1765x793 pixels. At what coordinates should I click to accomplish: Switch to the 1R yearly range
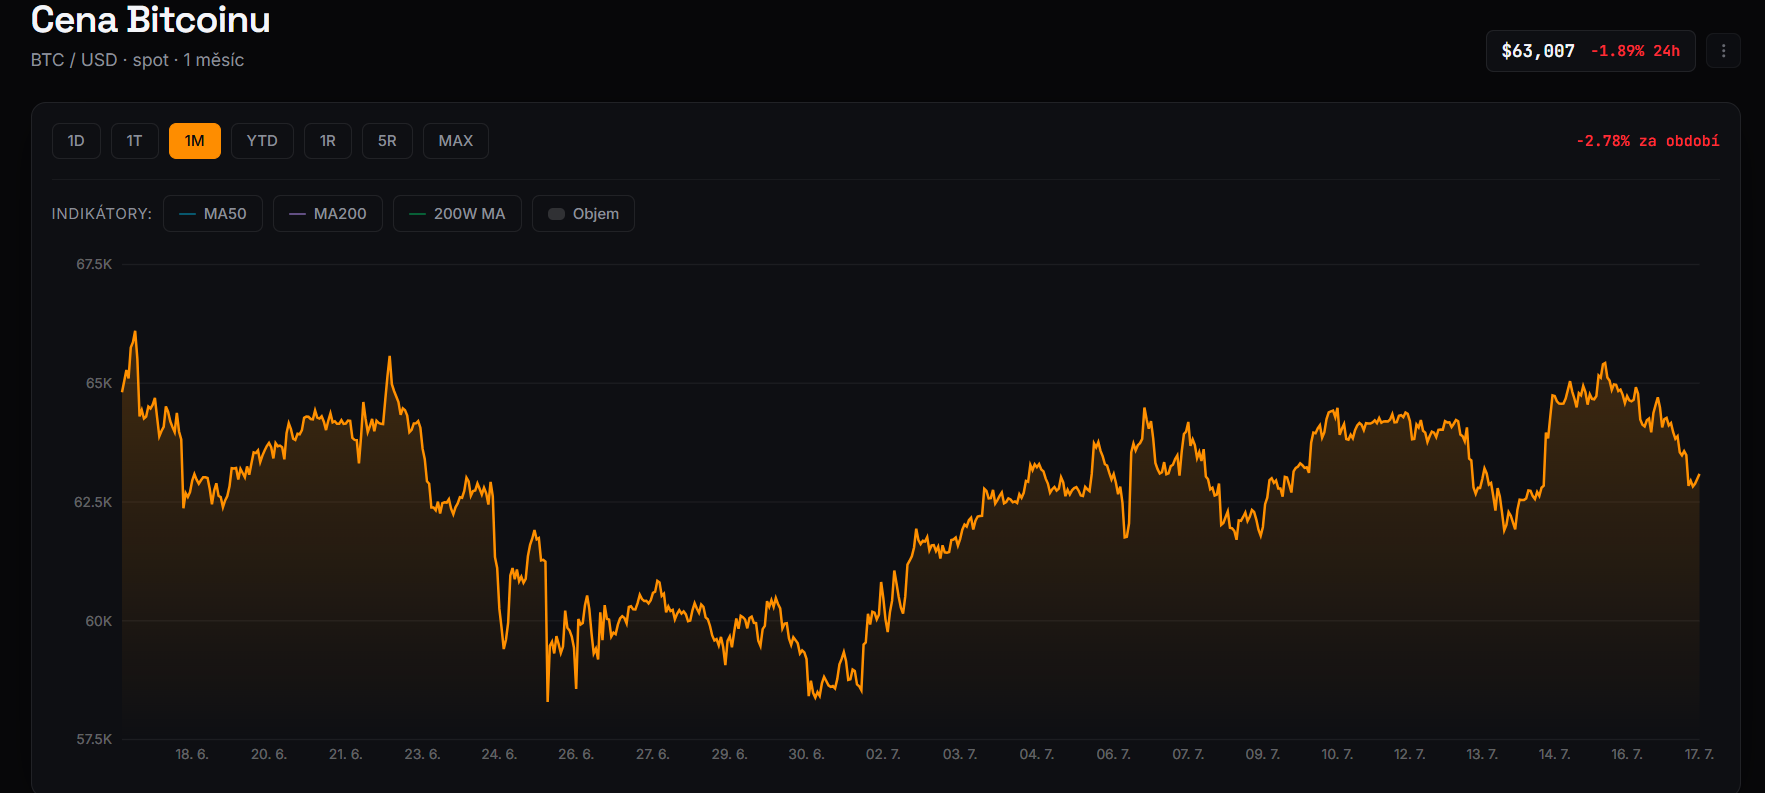(x=328, y=141)
